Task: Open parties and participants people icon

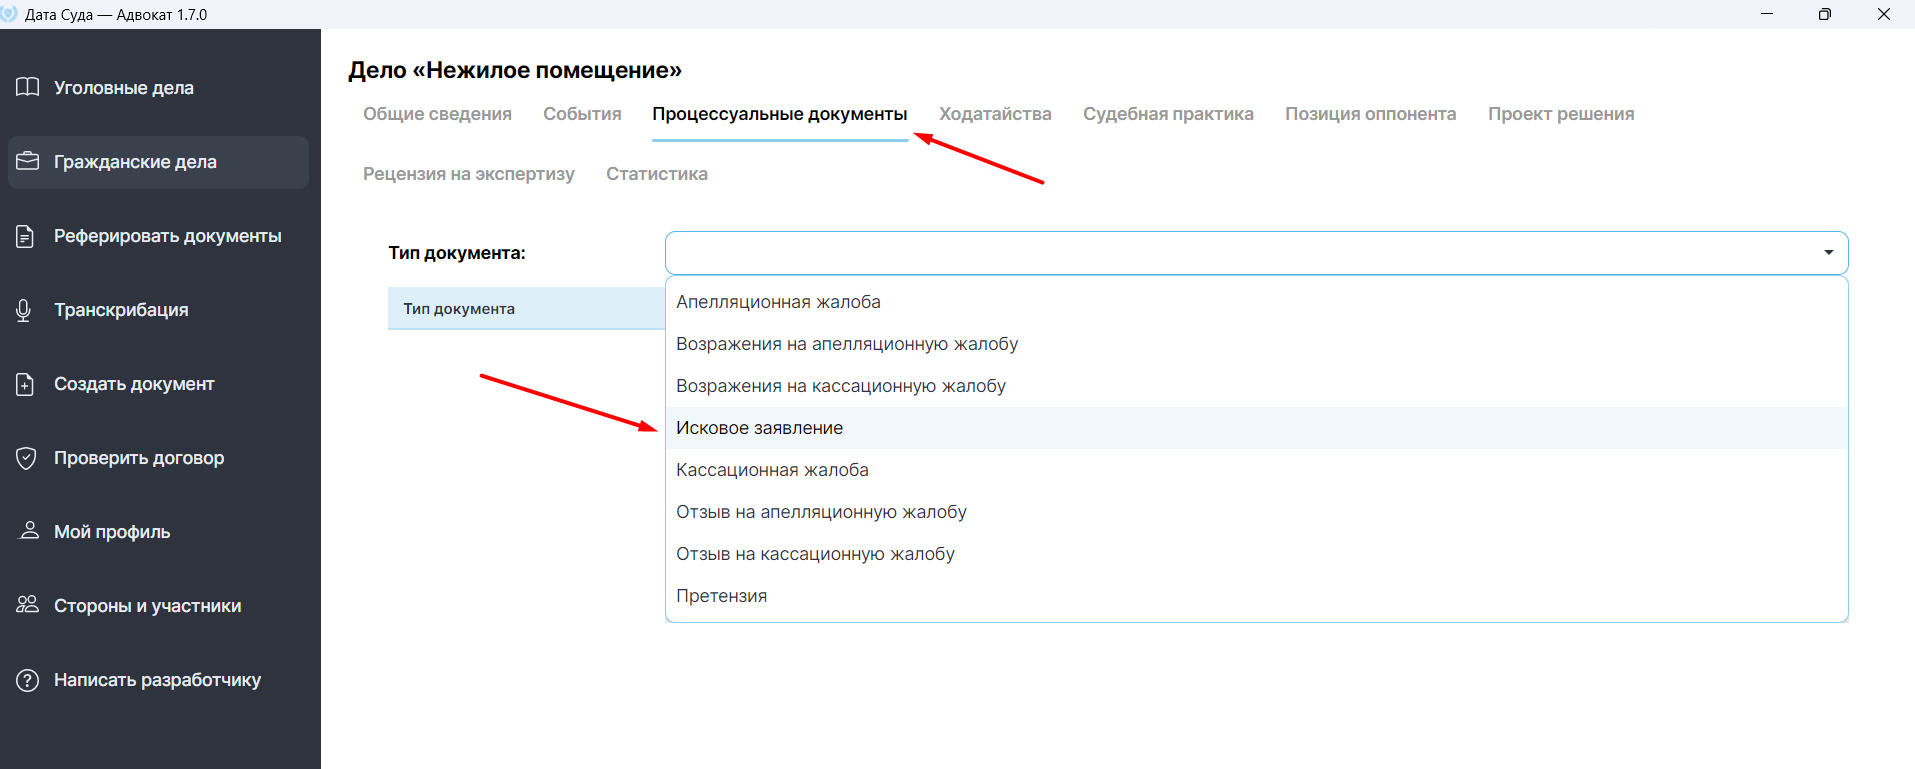Action: coord(28,604)
